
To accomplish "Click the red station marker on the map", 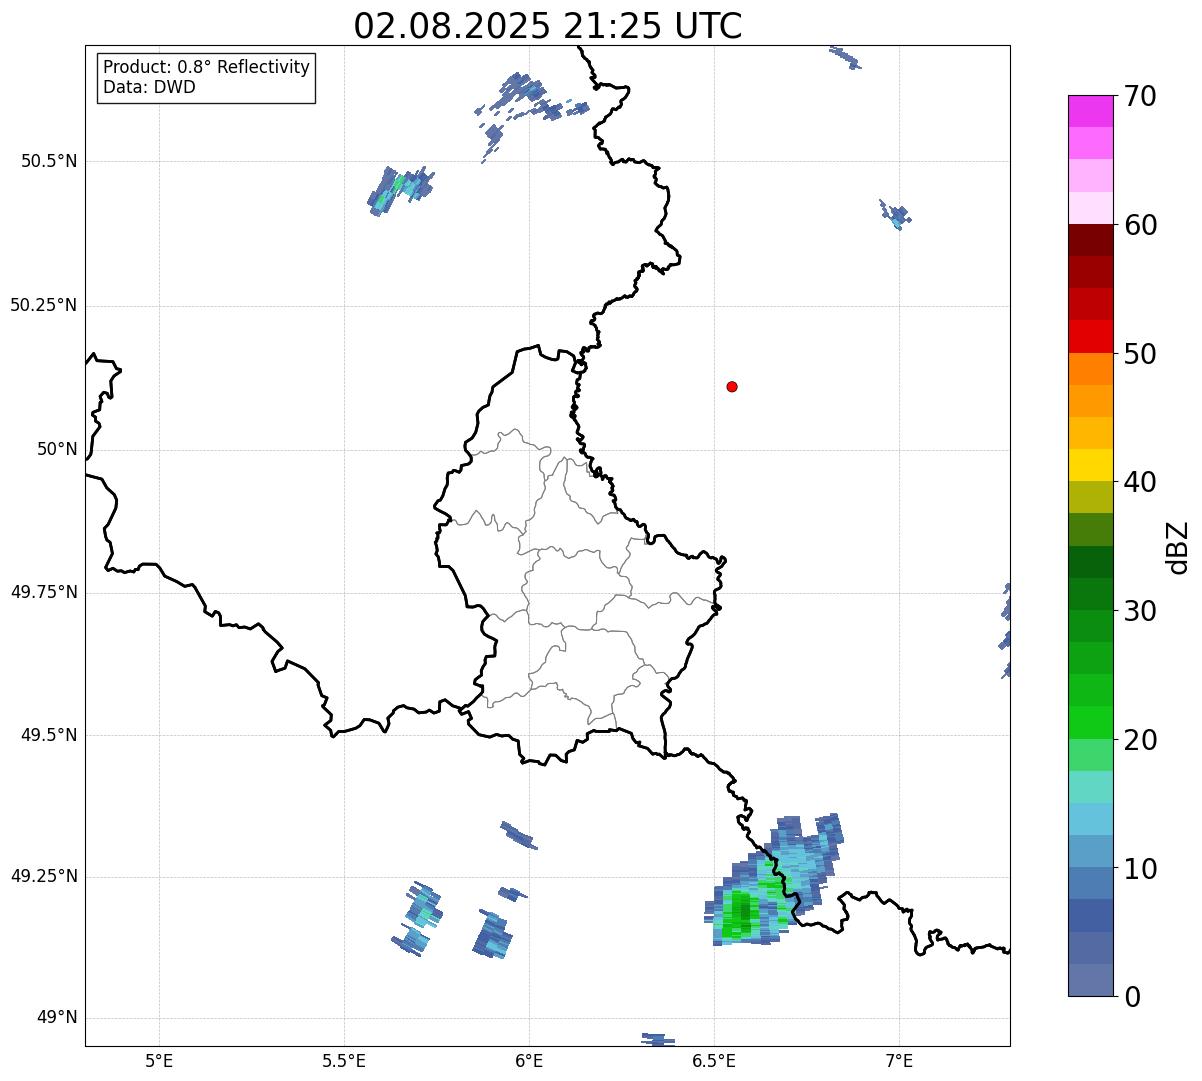I will (732, 386).
